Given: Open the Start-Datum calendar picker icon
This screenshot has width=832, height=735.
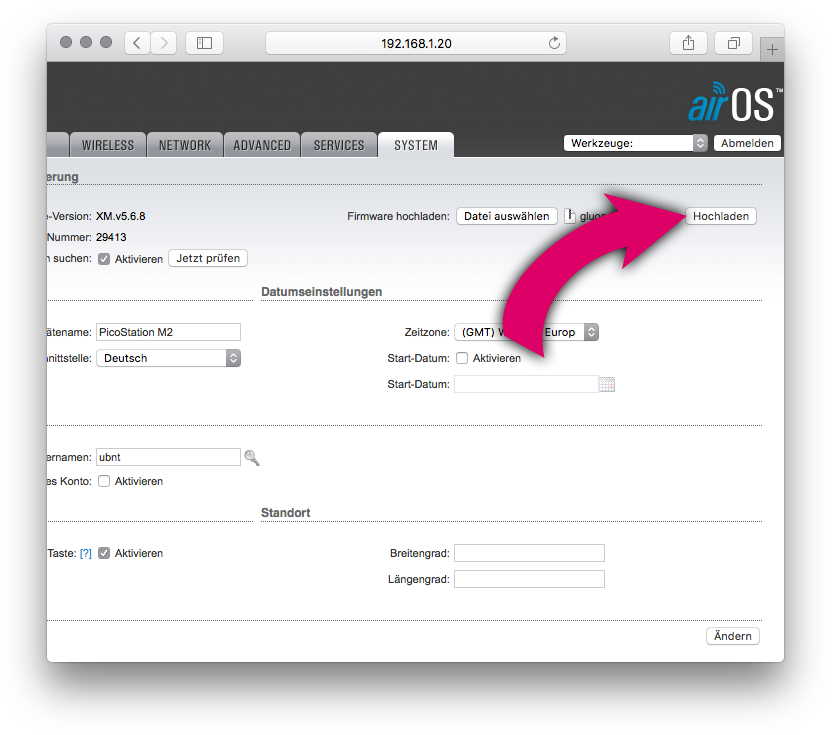Looking at the screenshot, I should [607, 384].
